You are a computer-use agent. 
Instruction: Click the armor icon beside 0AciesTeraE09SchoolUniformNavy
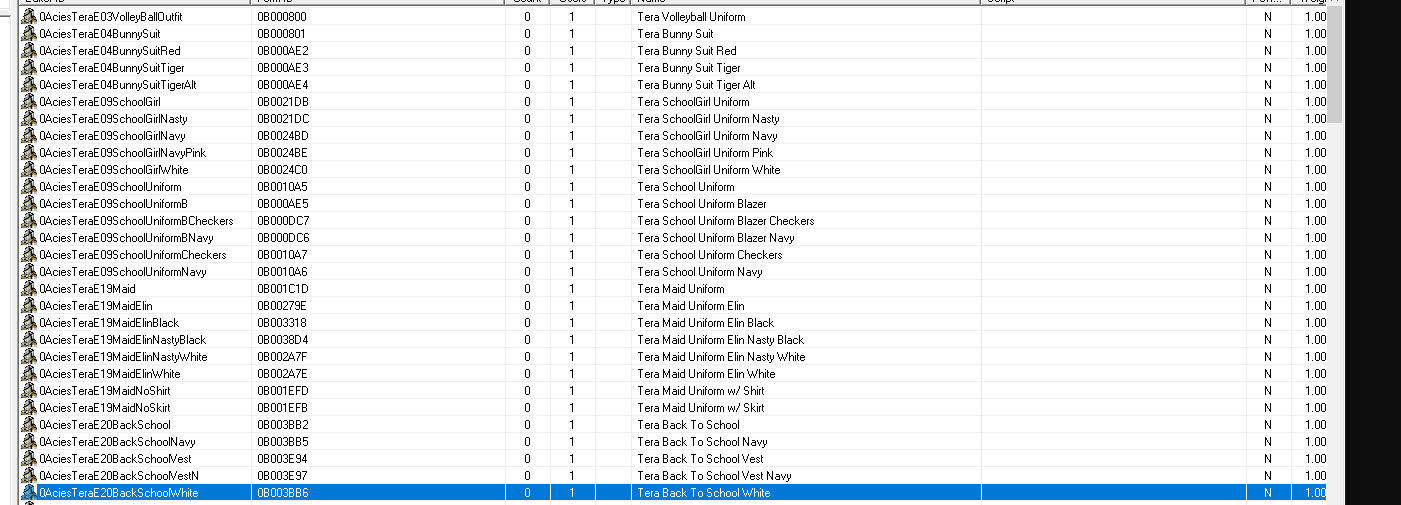click(28, 272)
